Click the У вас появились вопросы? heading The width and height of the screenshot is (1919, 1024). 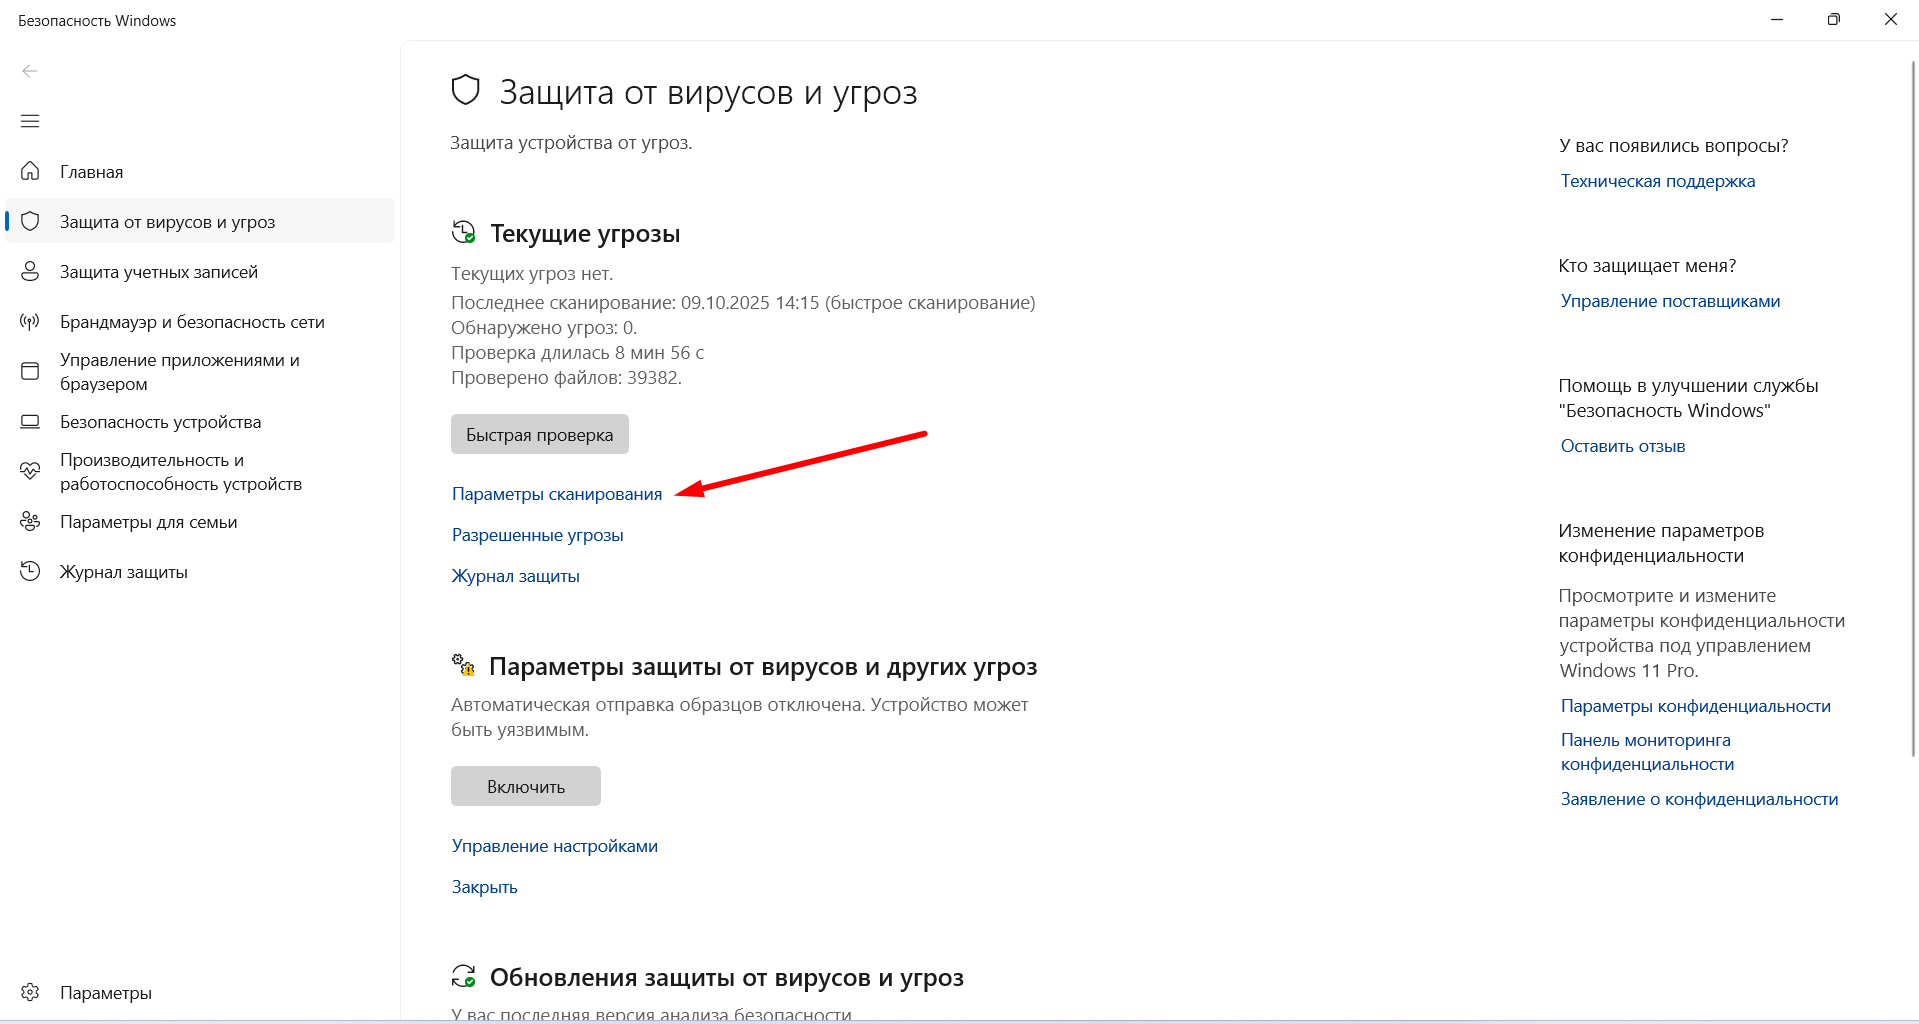coord(1674,145)
